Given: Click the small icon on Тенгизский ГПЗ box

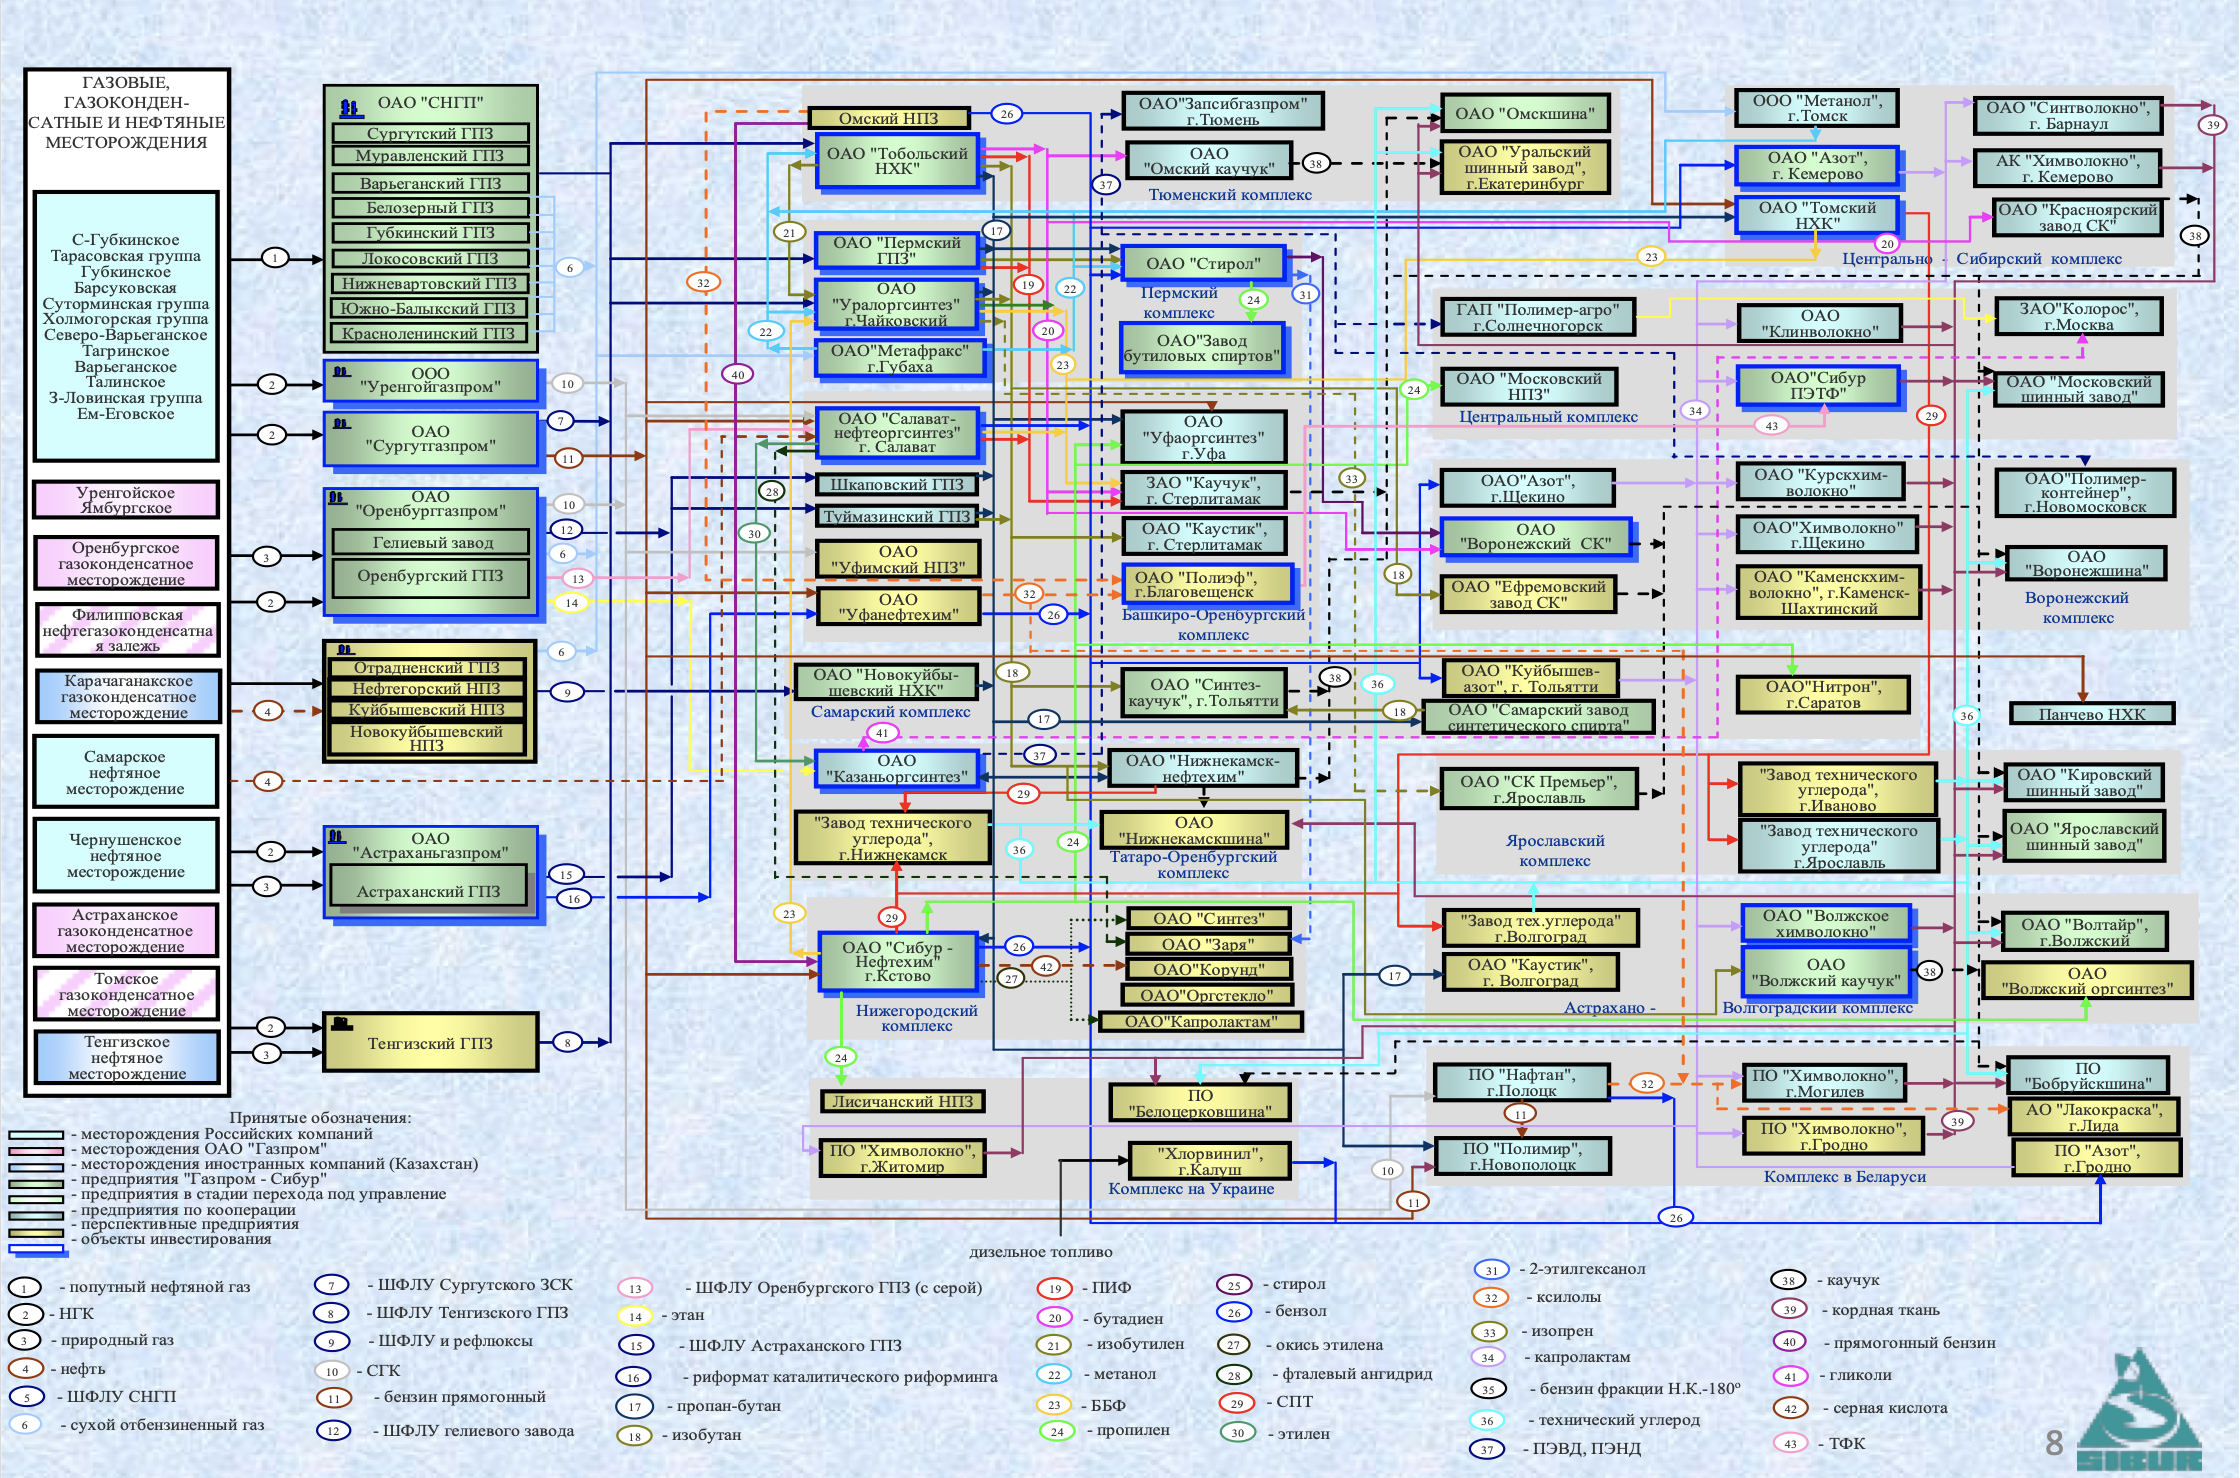Looking at the screenshot, I should (x=342, y=1023).
